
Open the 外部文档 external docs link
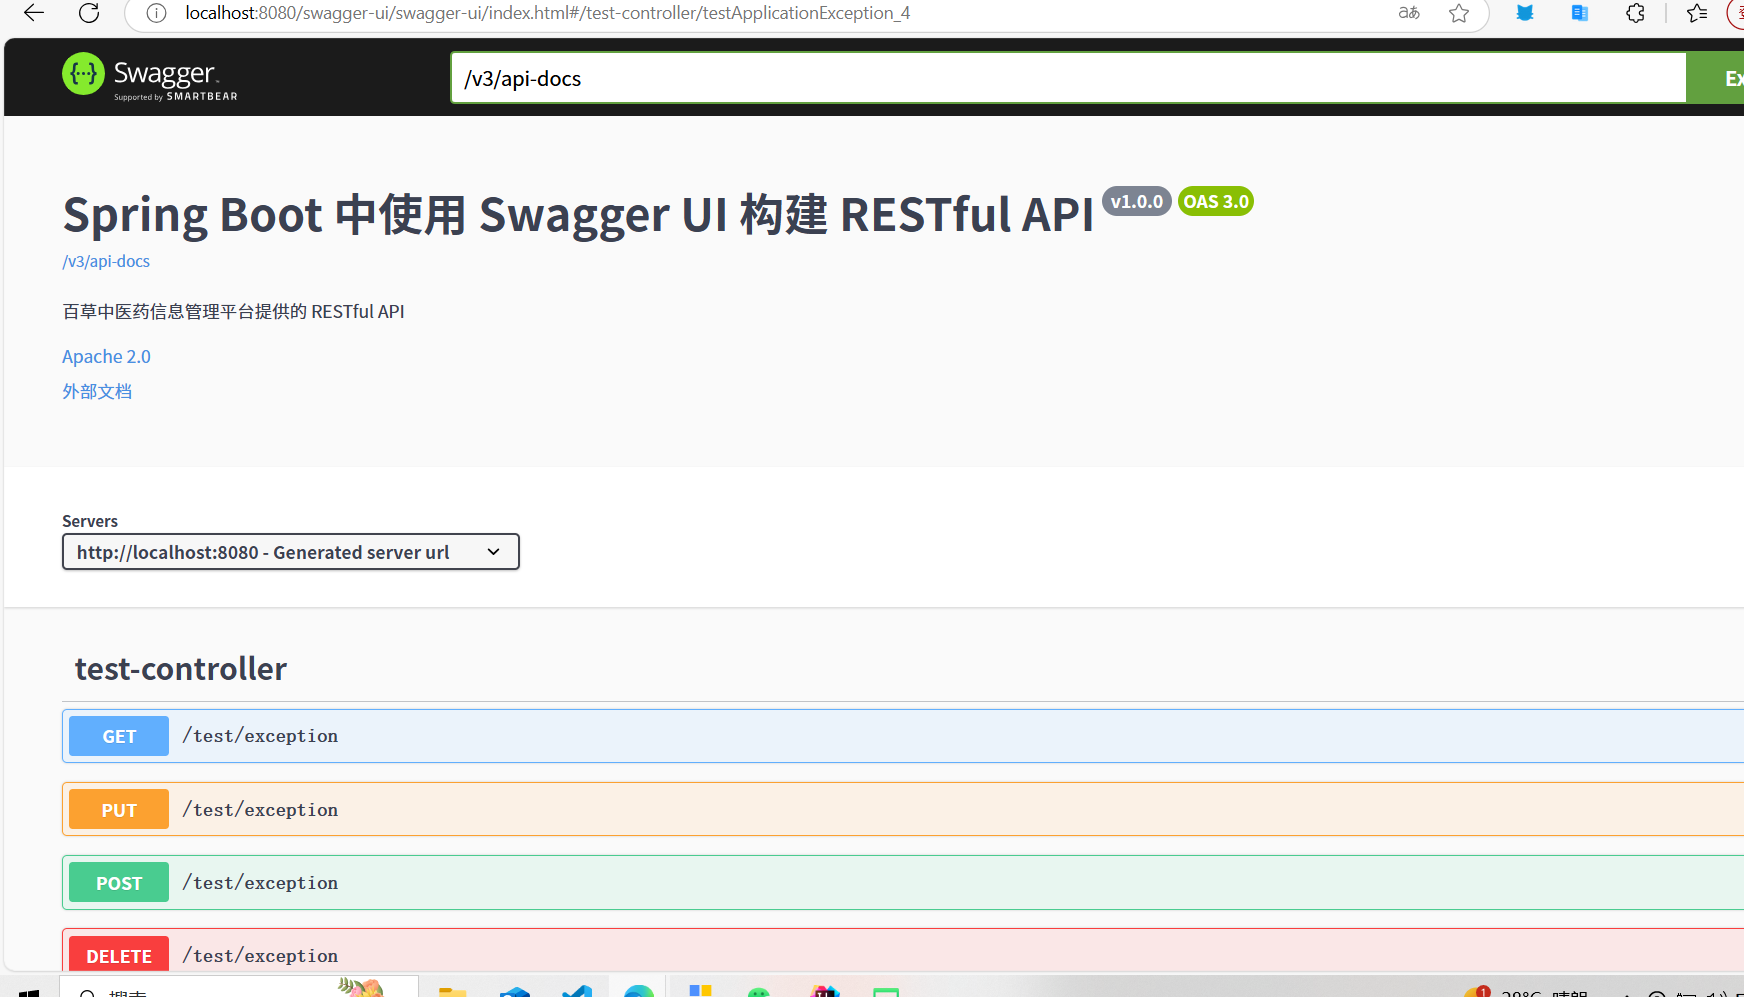97,391
